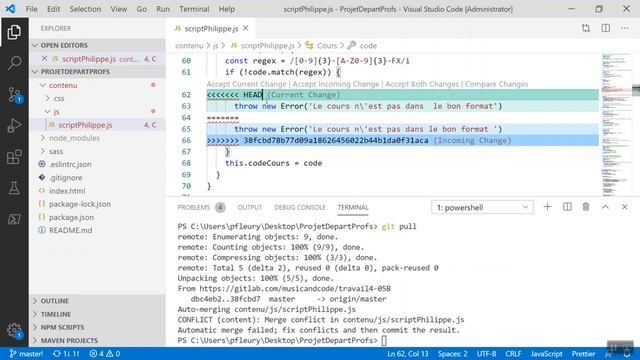Expand the Maven Projects section
640x360 pixels.
click(97, 340)
